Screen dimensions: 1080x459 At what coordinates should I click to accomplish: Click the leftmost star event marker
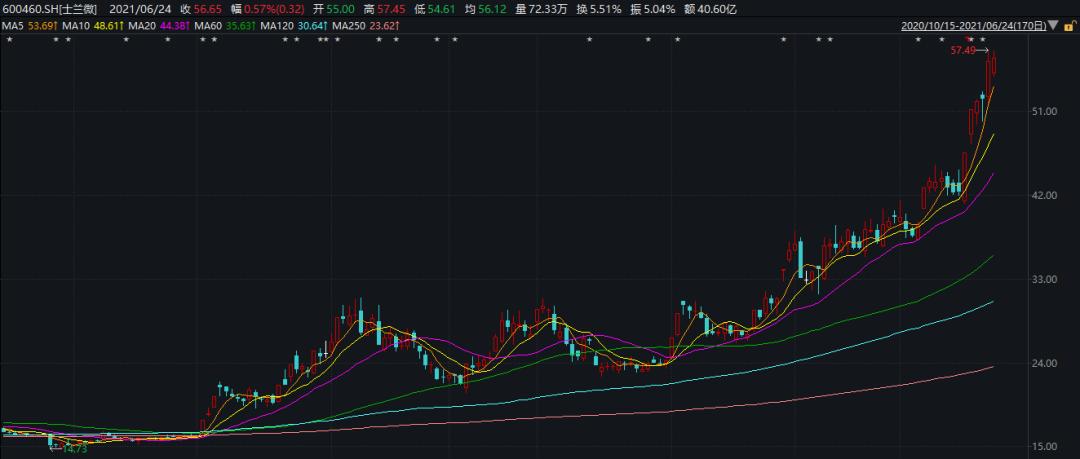[x=10, y=39]
